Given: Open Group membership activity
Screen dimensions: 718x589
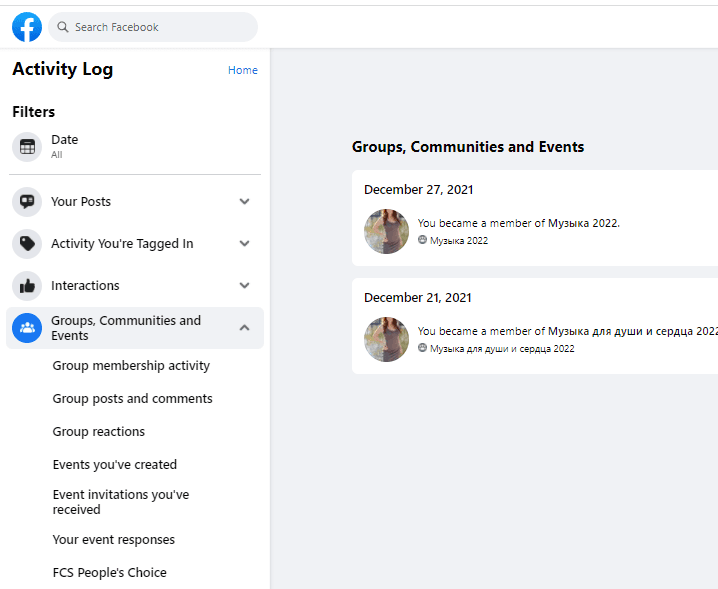Looking at the screenshot, I should click(131, 366).
